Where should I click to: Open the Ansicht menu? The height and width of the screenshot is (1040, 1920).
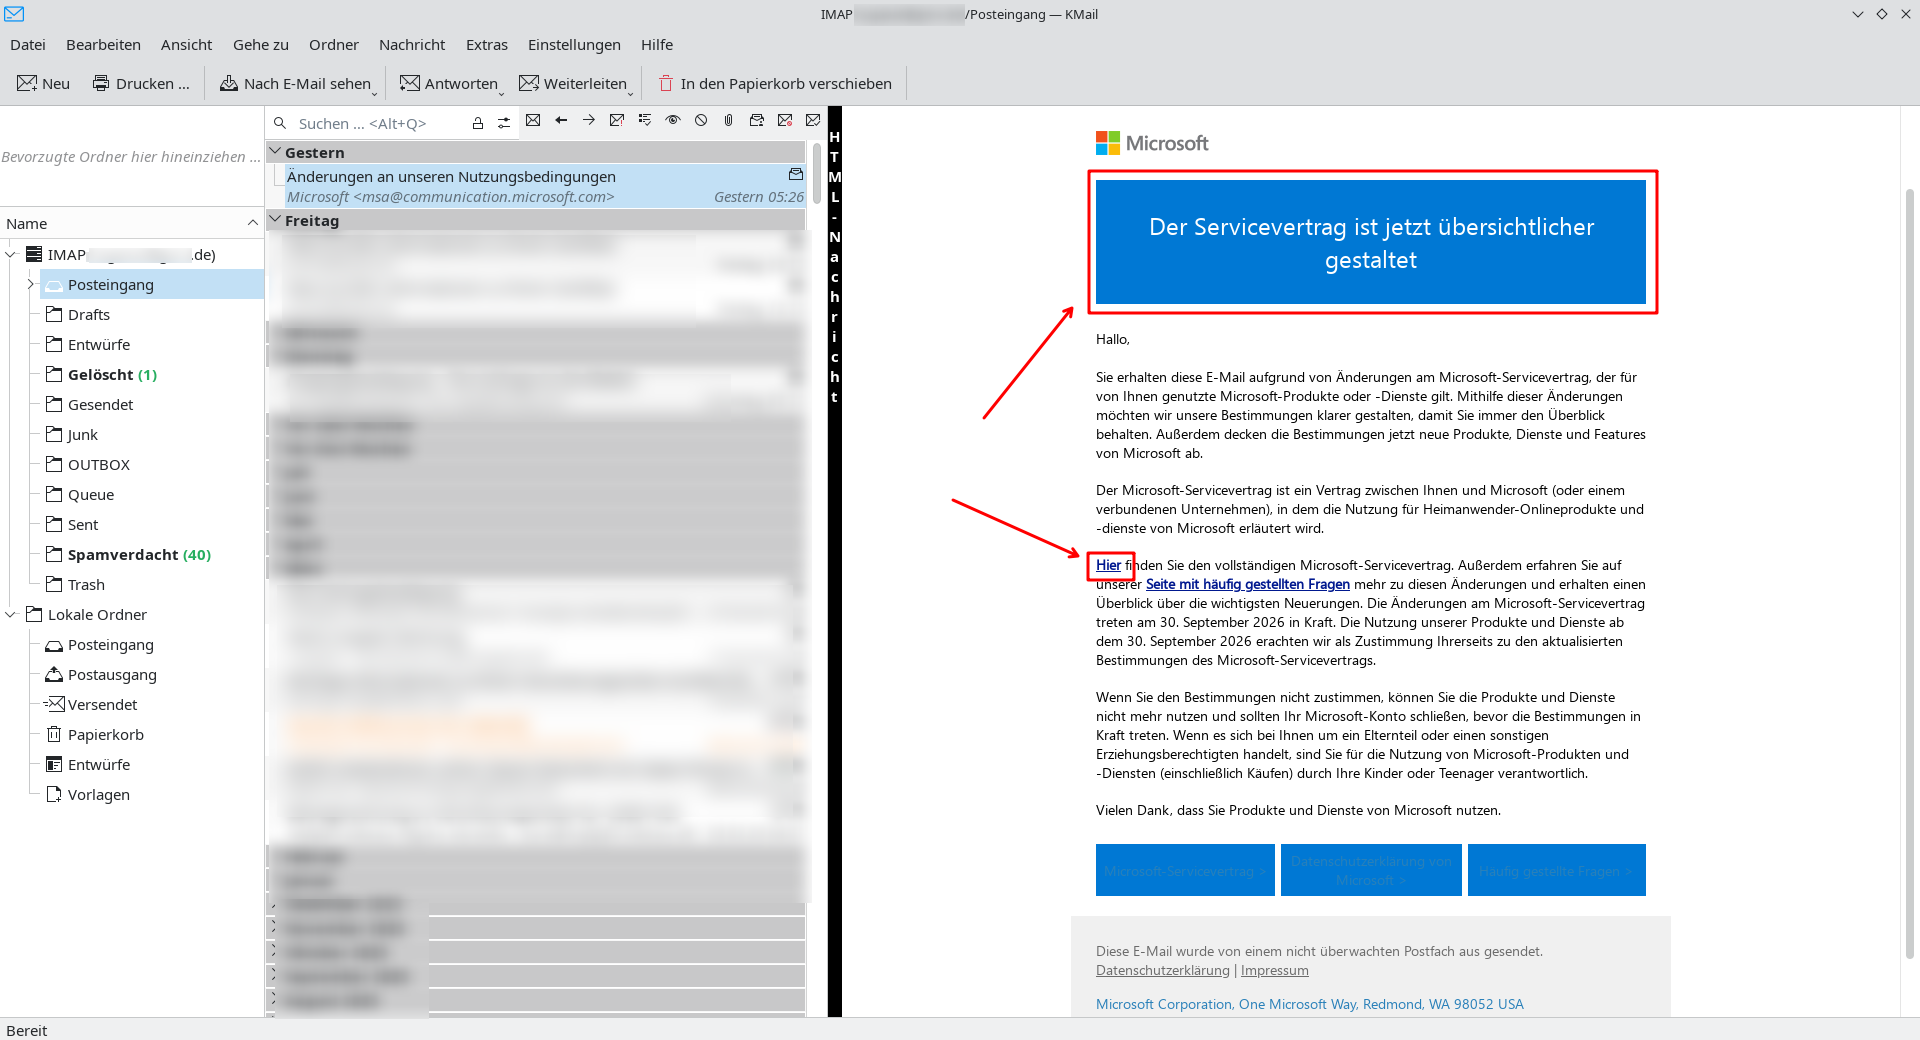[186, 45]
